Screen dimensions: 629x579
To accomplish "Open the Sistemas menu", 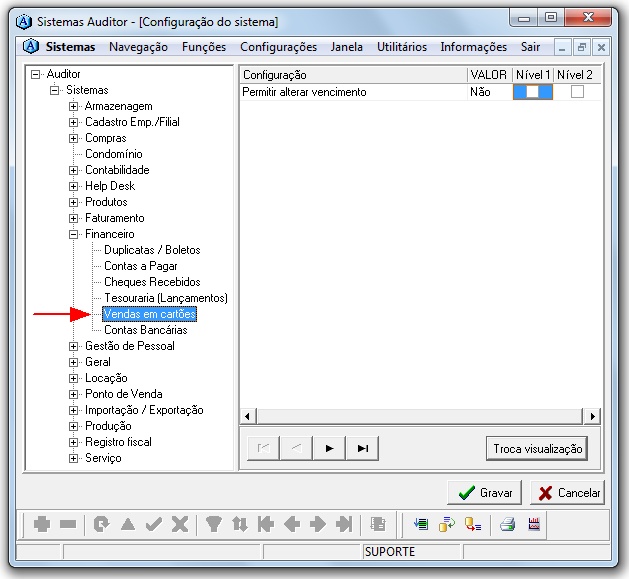I will pyautogui.click(x=70, y=47).
